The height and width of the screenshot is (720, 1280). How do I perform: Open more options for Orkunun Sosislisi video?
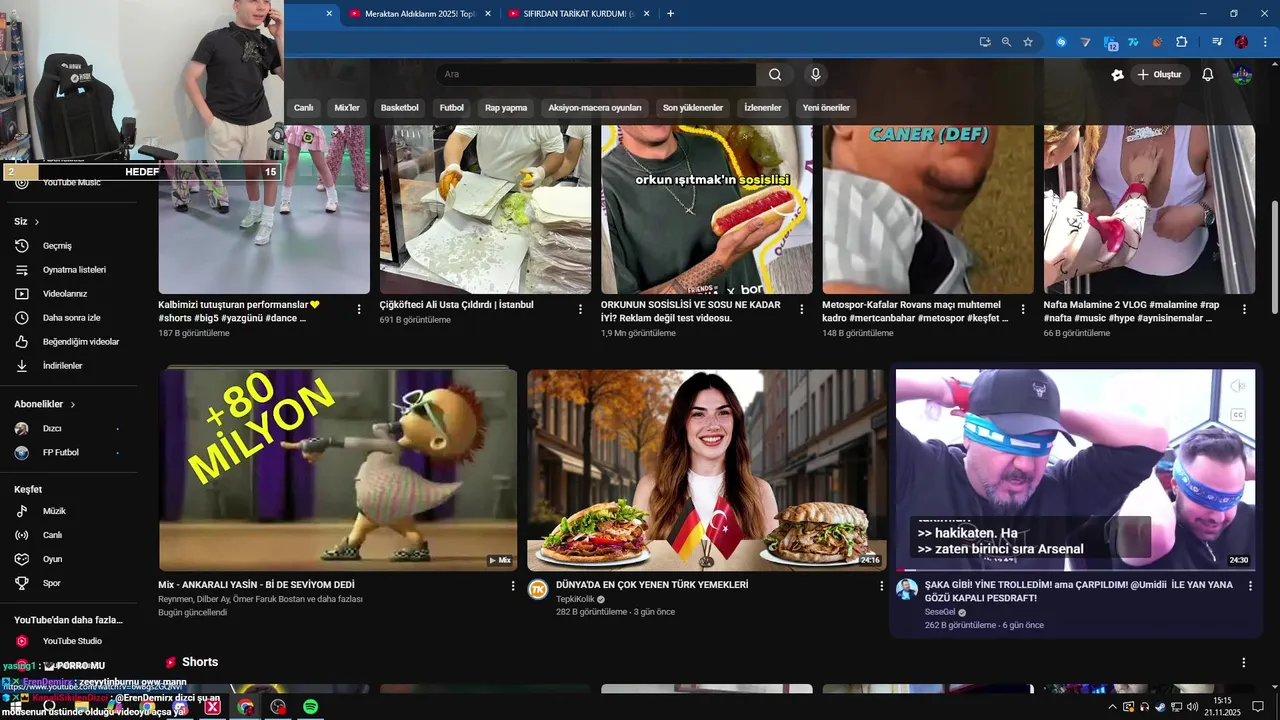(801, 310)
